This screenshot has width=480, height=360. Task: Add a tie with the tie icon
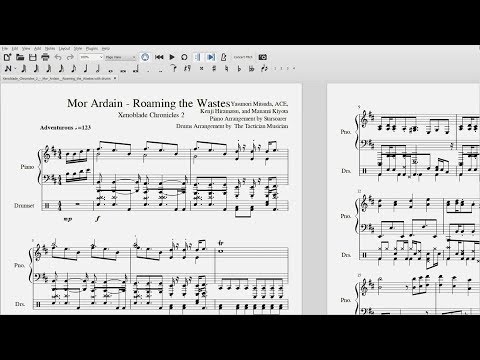pos(174,68)
